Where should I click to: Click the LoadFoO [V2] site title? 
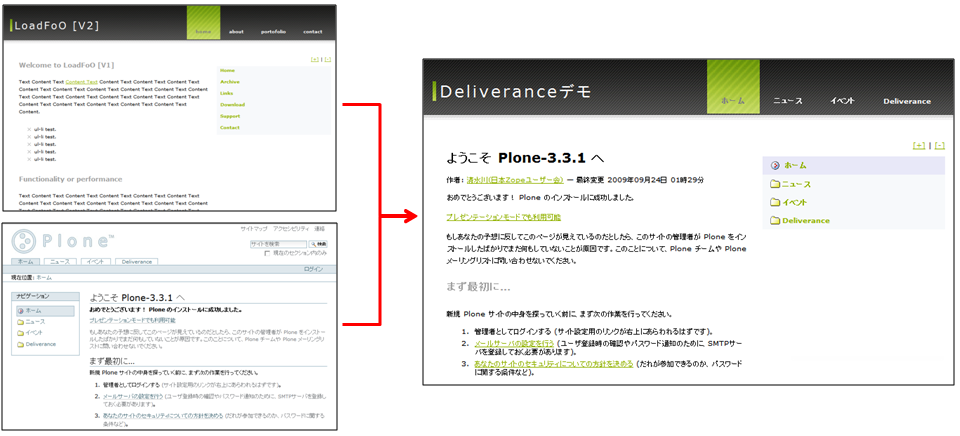point(56,26)
